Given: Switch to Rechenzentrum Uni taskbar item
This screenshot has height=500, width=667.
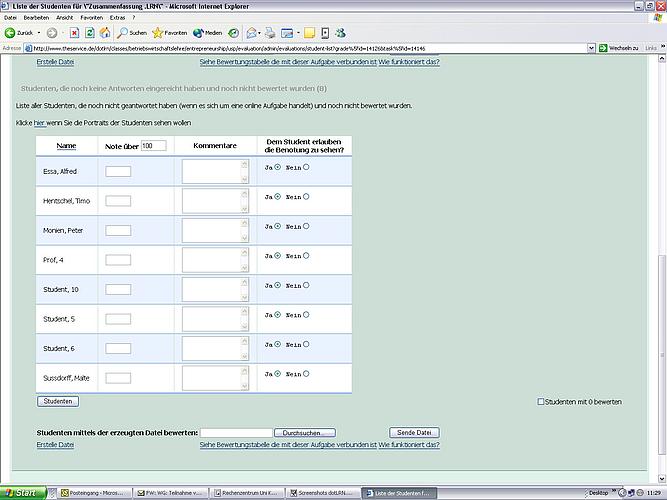Looking at the screenshot, I should [247, 493].
